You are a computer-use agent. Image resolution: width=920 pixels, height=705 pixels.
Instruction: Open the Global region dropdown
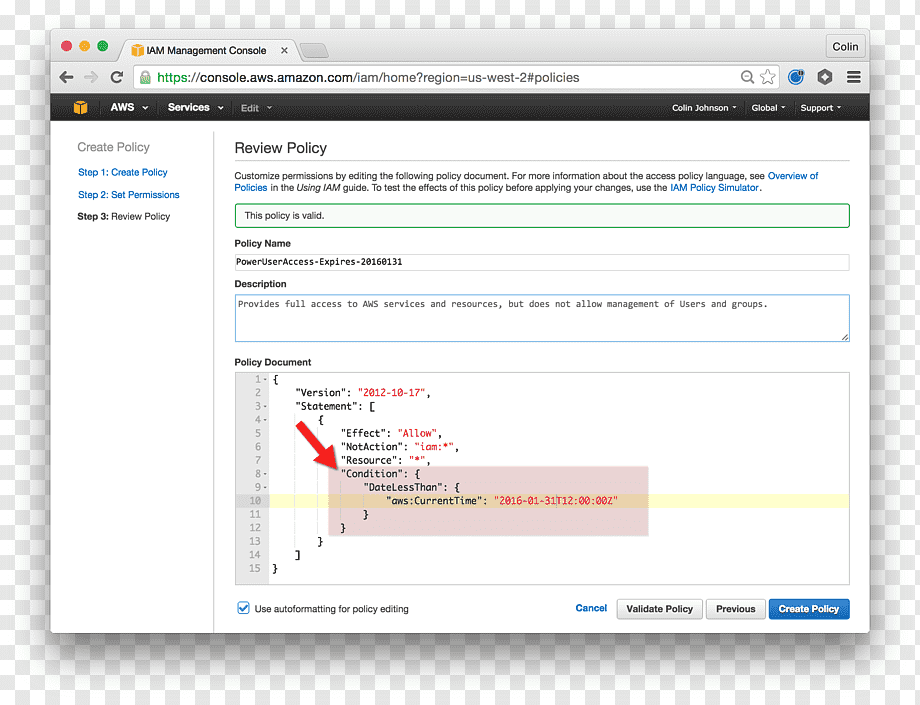(x=768, y=108)
